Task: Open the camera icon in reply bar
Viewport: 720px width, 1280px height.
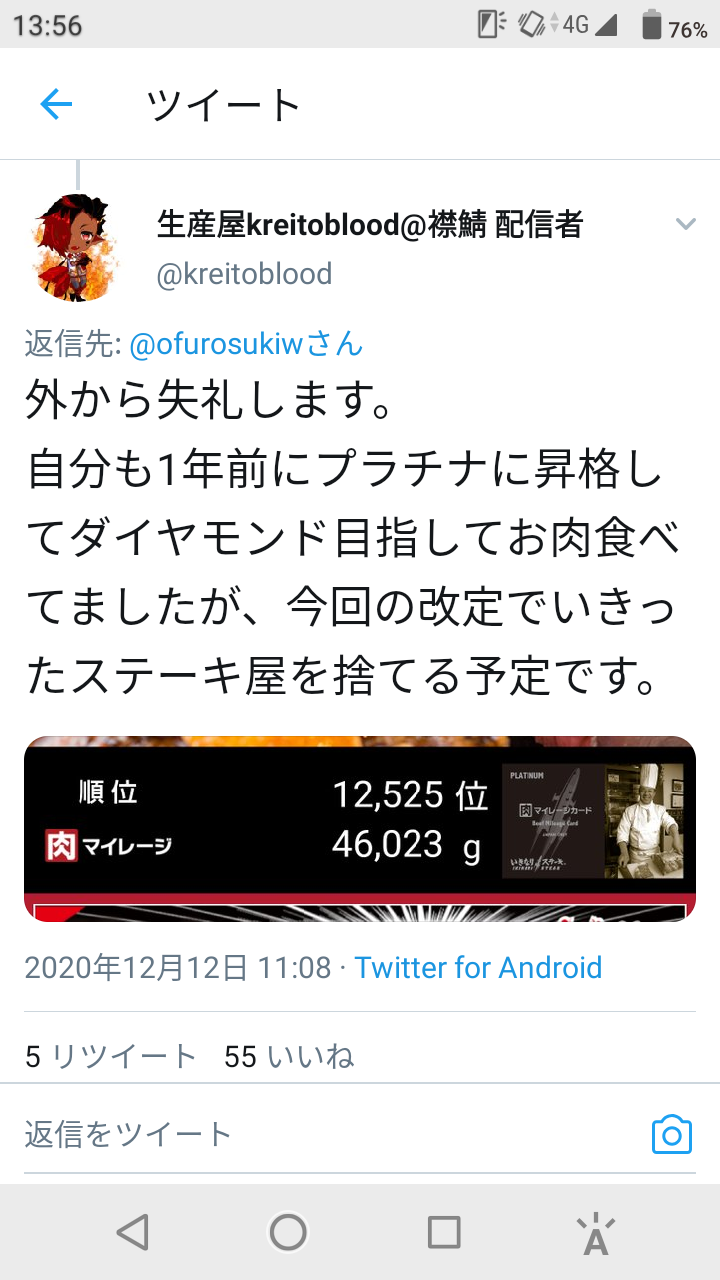Action: pyautogui.click(x=672, y=1134)
